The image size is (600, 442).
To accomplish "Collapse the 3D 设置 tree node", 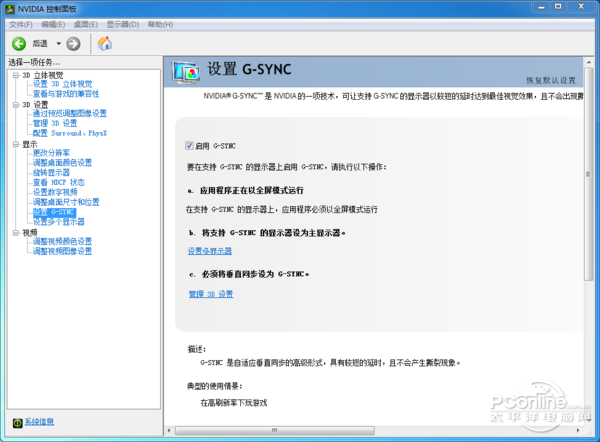I will (16, 104).
